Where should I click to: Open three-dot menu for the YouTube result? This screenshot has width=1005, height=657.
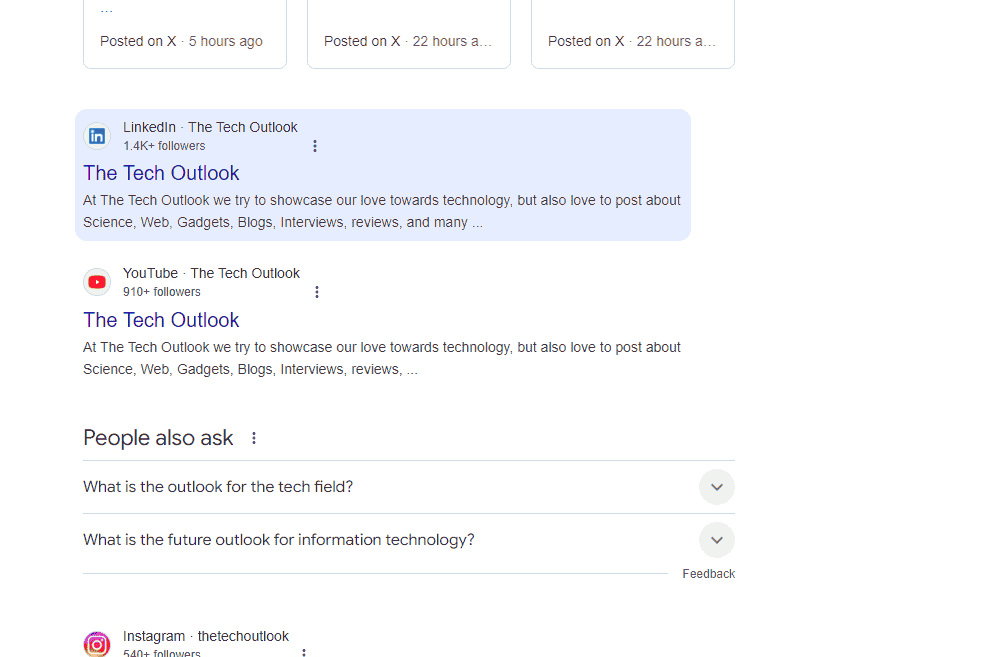click(317, 292)
